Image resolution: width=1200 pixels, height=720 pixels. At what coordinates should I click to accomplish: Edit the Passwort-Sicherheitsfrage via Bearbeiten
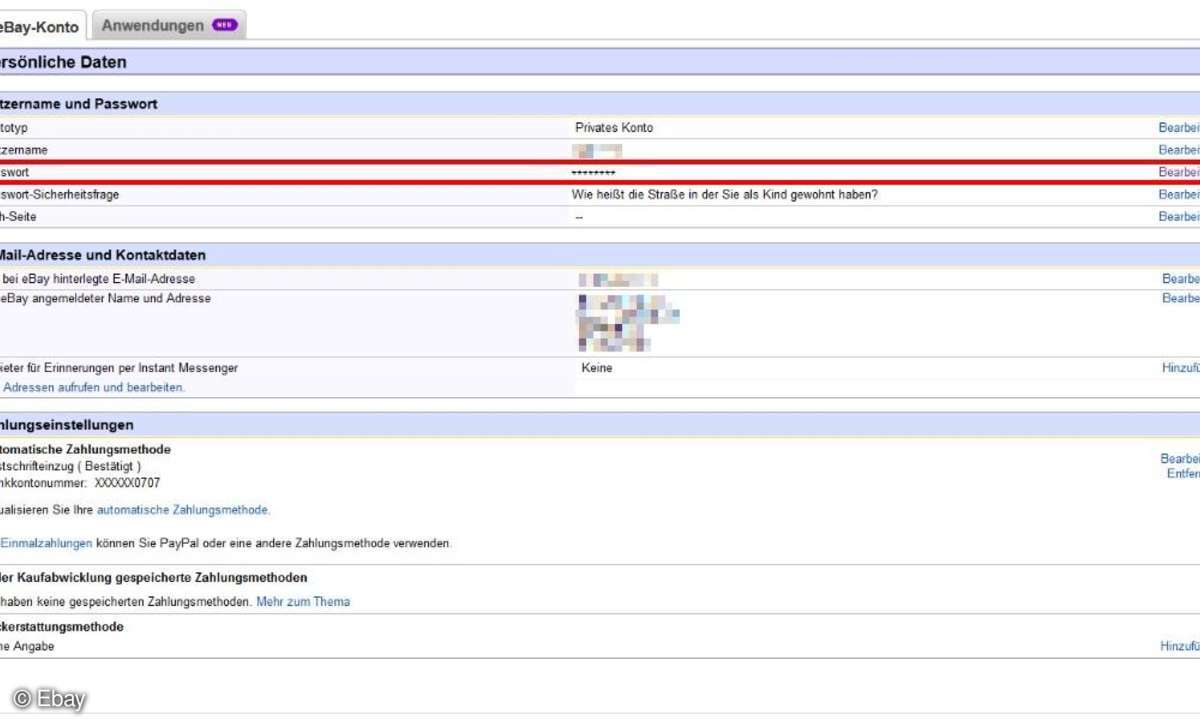point(1179,194)
